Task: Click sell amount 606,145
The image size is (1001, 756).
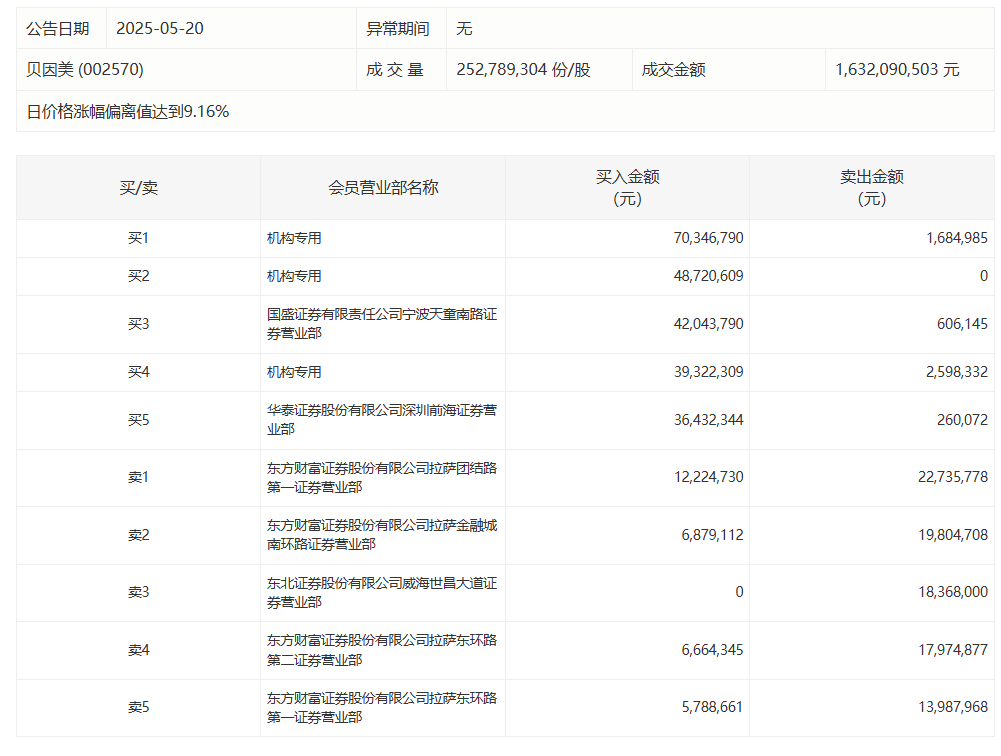Action: 962,324
